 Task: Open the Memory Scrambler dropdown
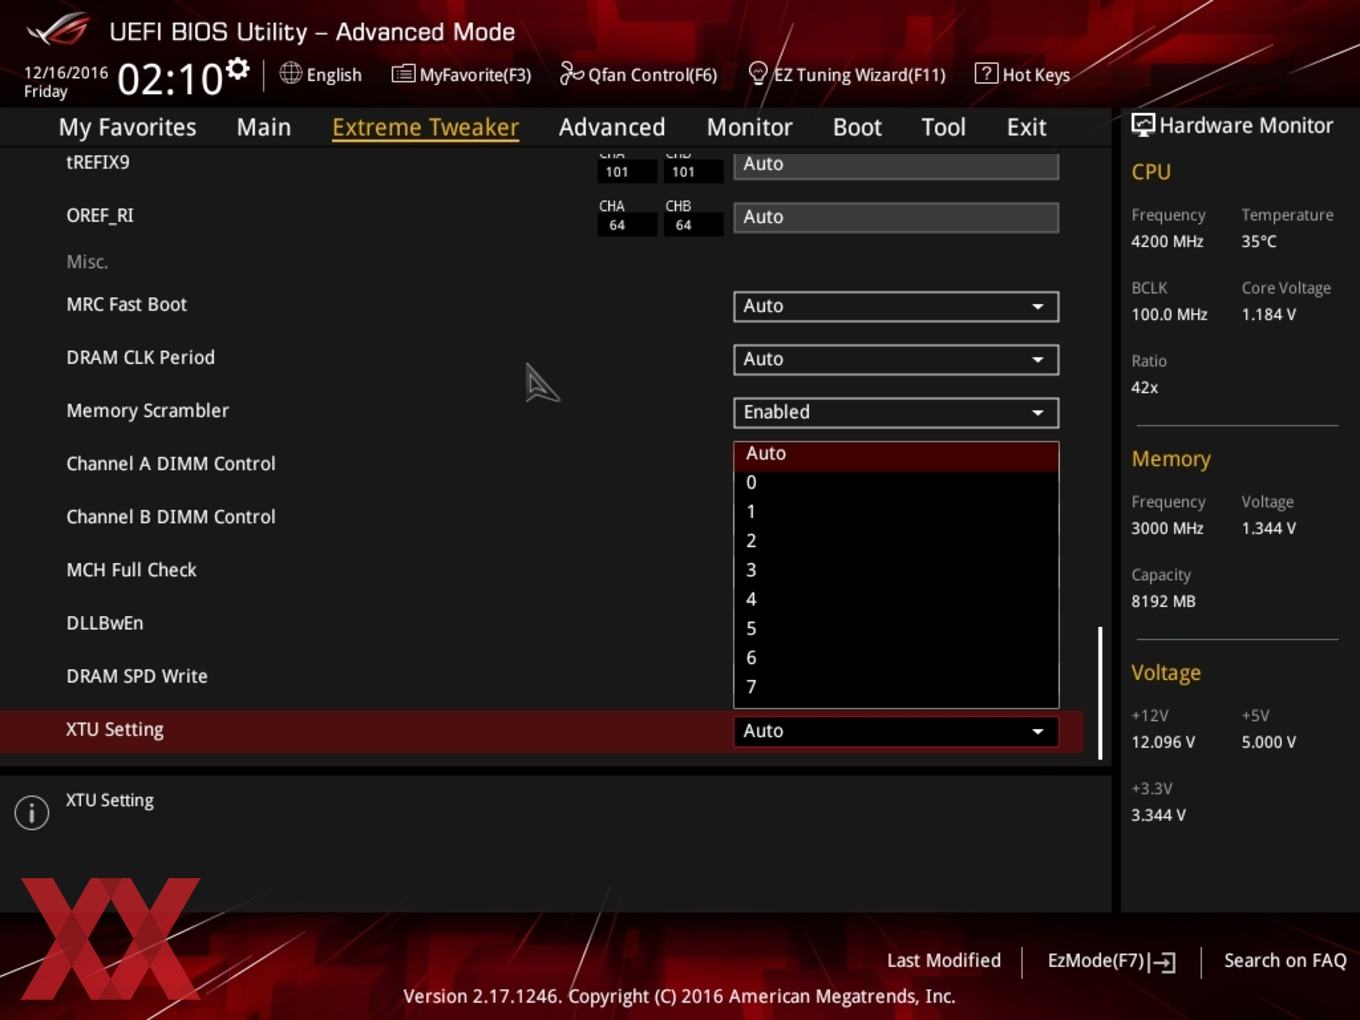[896, 412]
